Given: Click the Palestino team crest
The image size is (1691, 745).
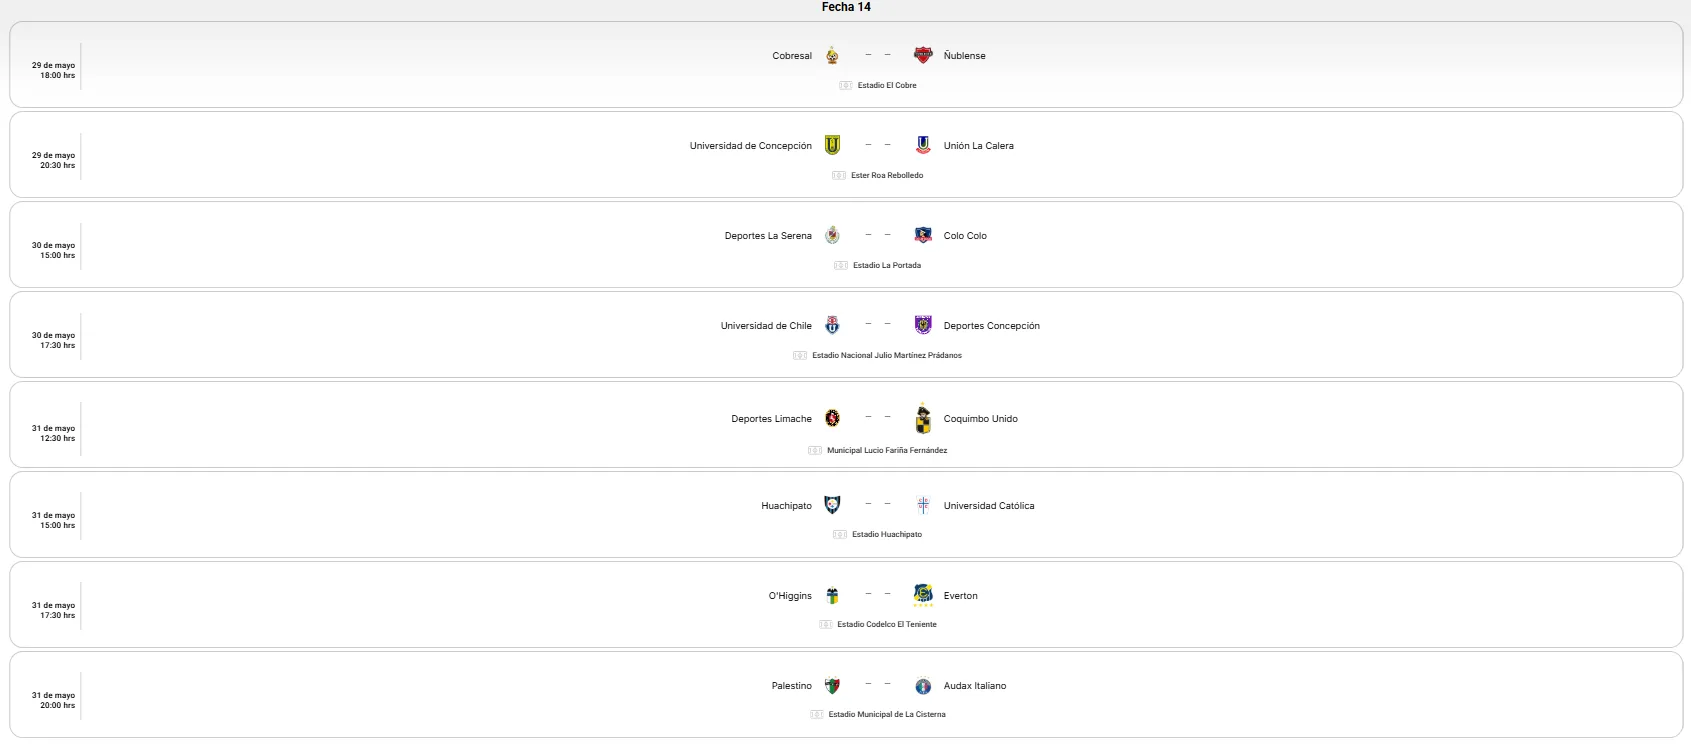Looking at the screenshot, I should [832, 686].
